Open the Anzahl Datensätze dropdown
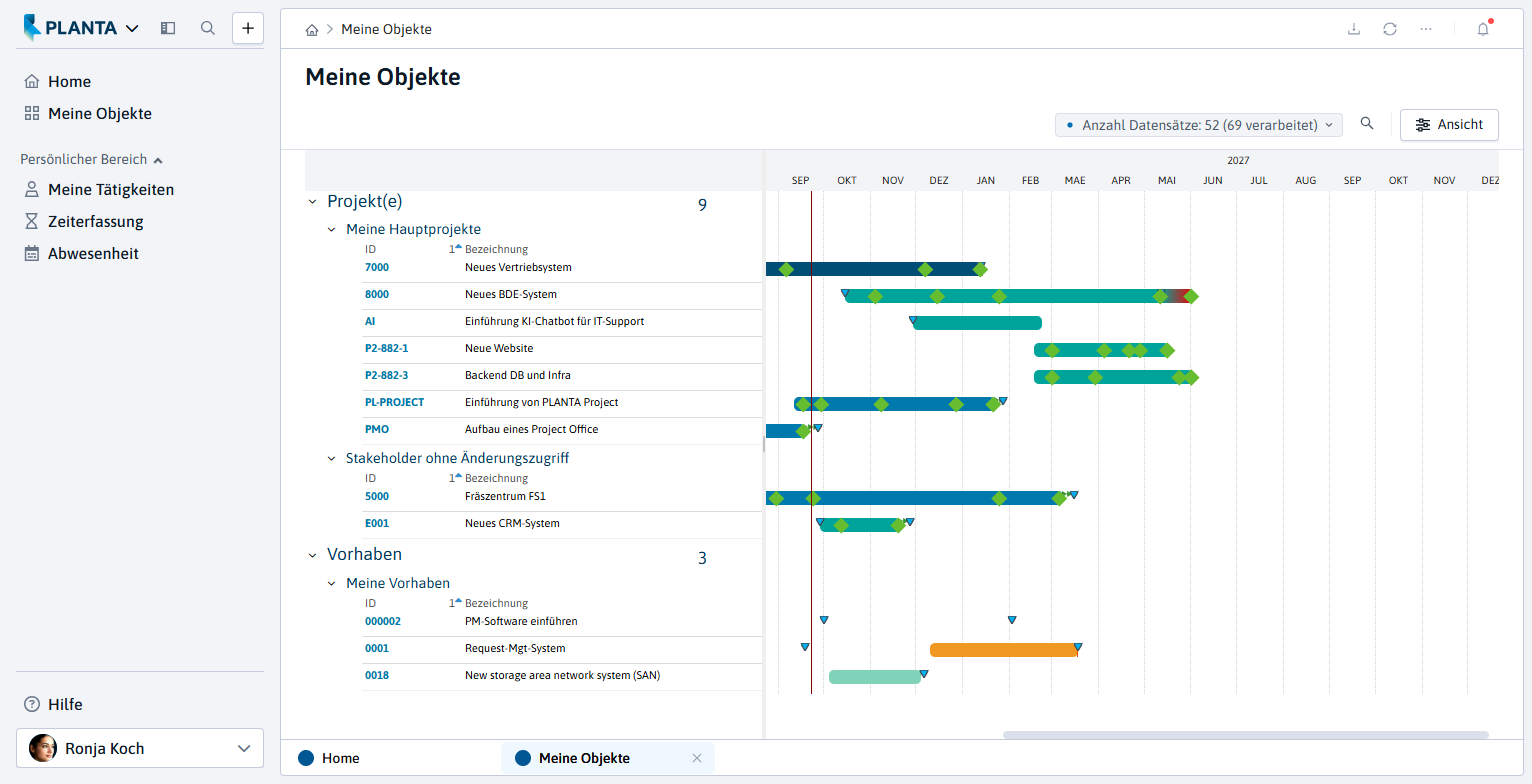1532x784 pixels. (x=1199, y=125)
